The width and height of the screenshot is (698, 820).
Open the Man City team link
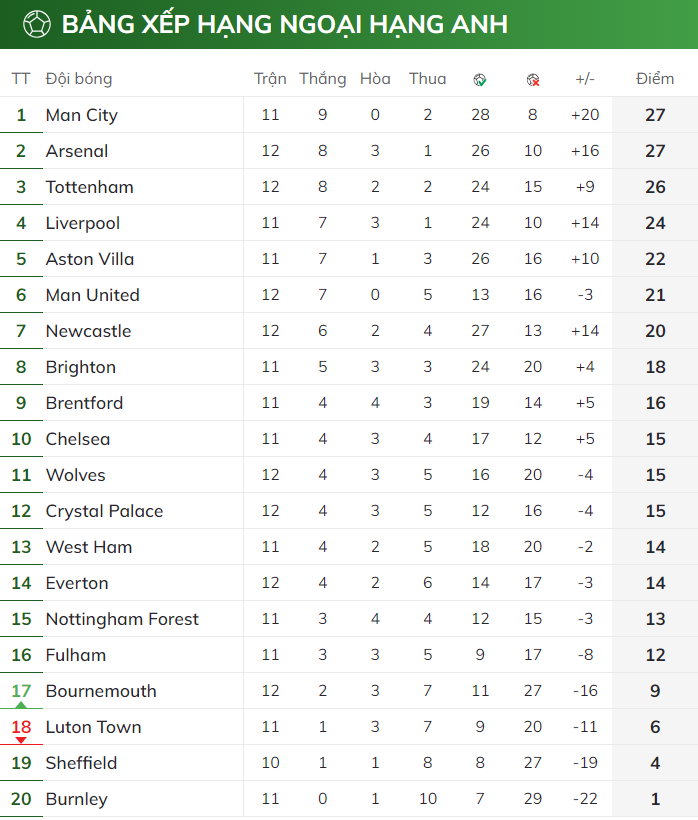(x=82, y=115)
